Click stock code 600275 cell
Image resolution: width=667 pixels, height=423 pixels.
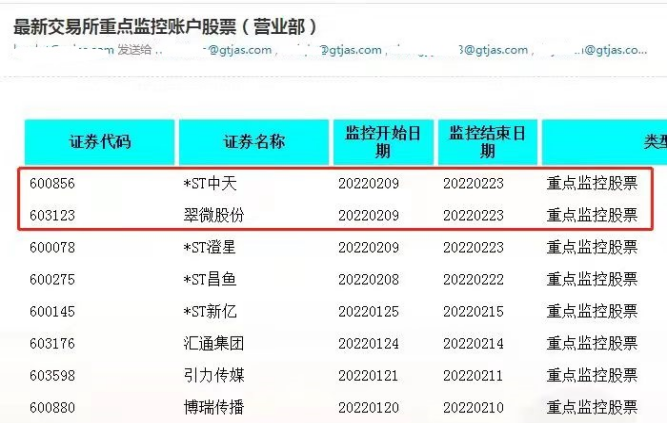tap(53, 279)
